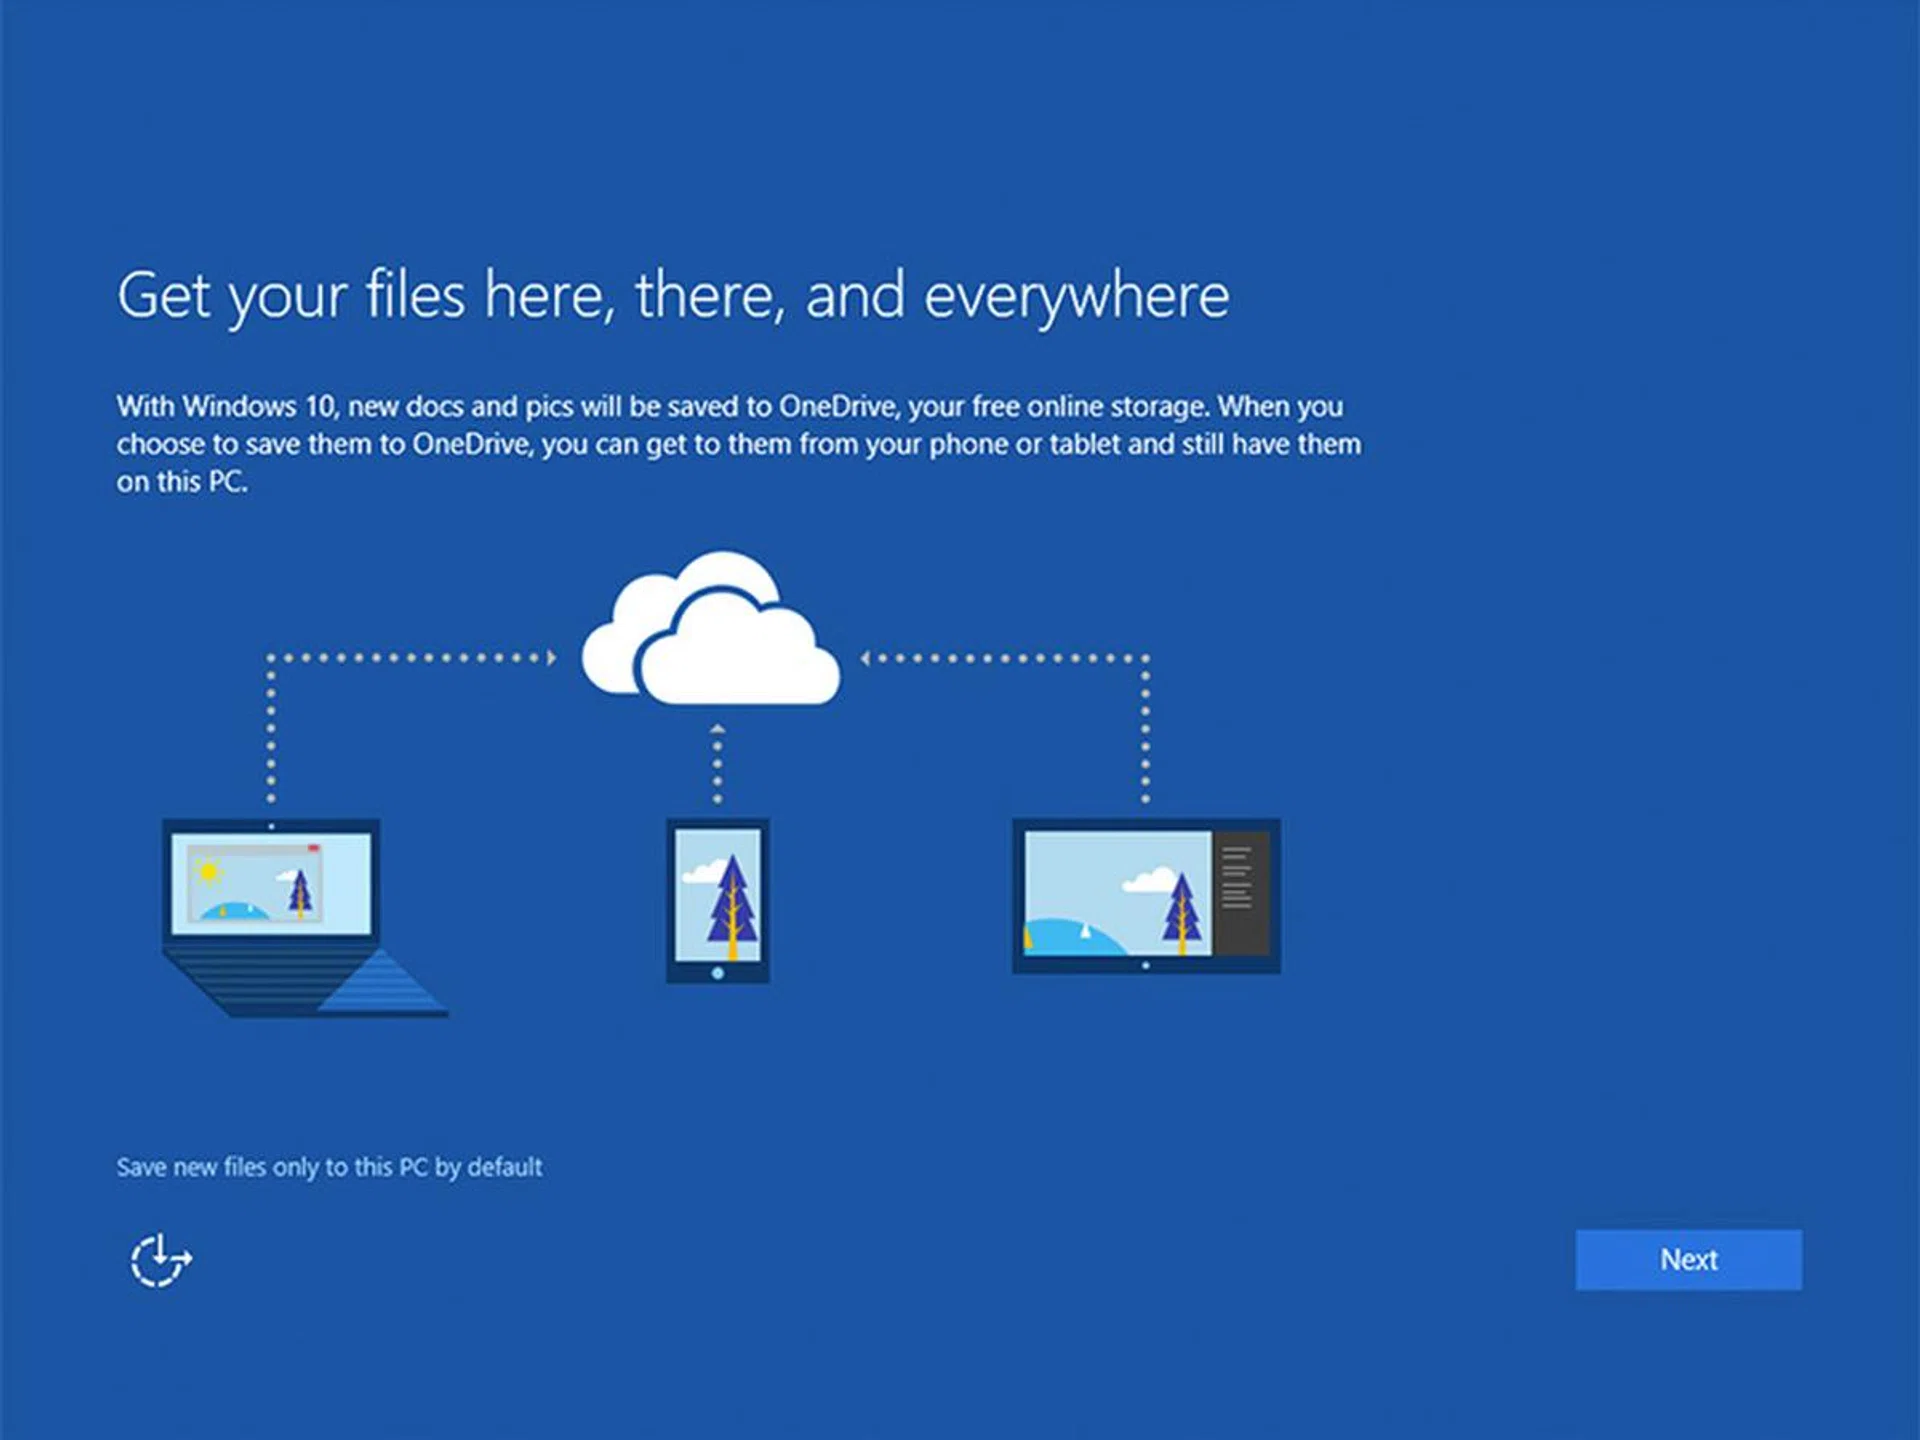The image size is (1920, 1440).
Task: Click the yellow sun on laptop screen
Action: pyautogui.click(x=208, y=872)
